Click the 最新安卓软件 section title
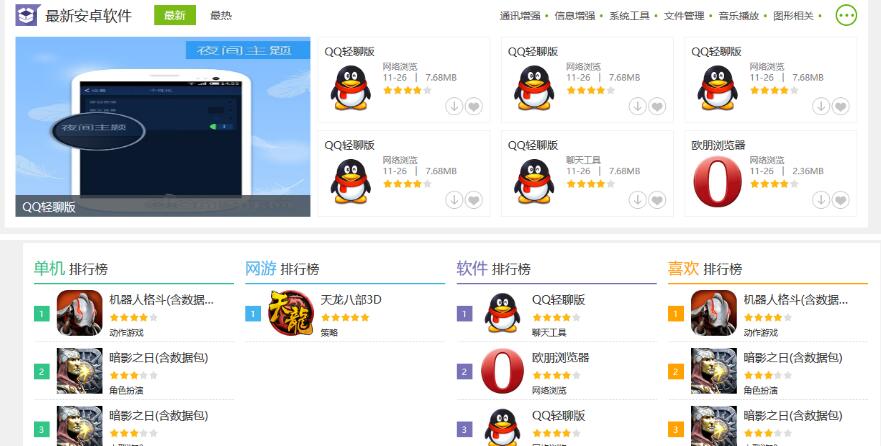The height and width of the screenshot is (446, 881). coord(88,16)
